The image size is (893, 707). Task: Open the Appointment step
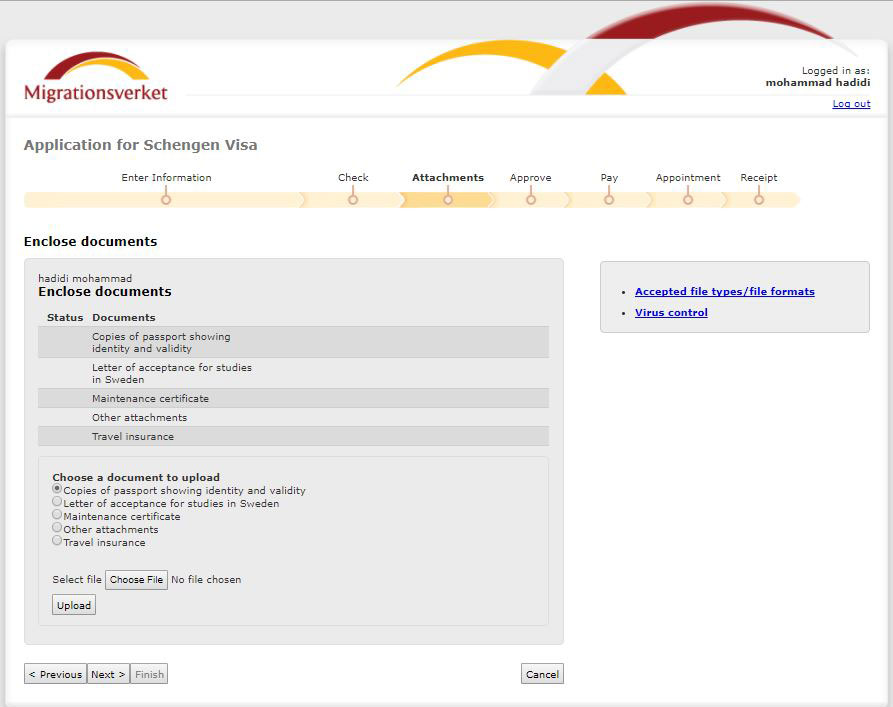pyautogui.click(x=688, y=199)
